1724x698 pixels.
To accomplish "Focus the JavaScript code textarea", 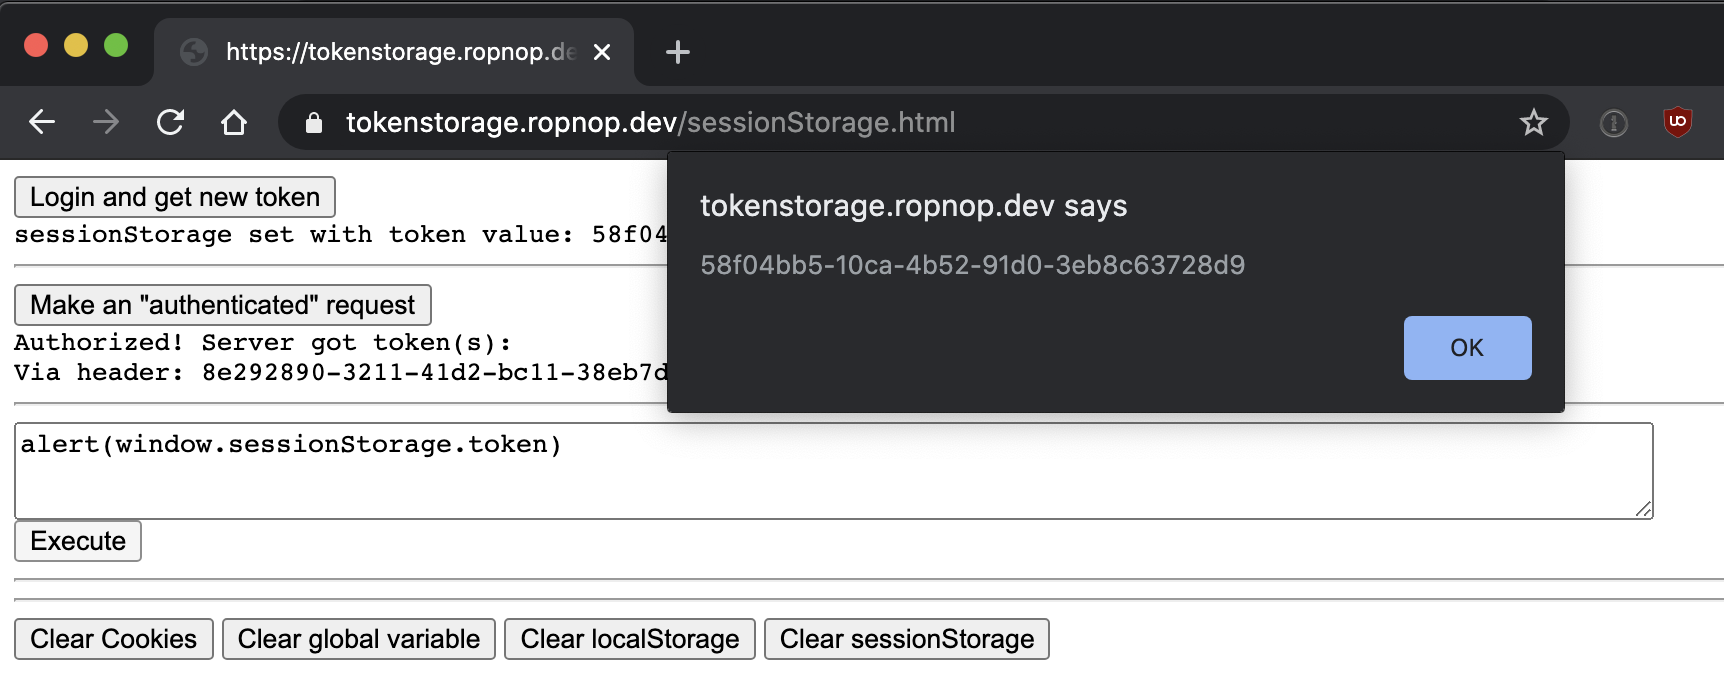I will (x=834, y=471).
